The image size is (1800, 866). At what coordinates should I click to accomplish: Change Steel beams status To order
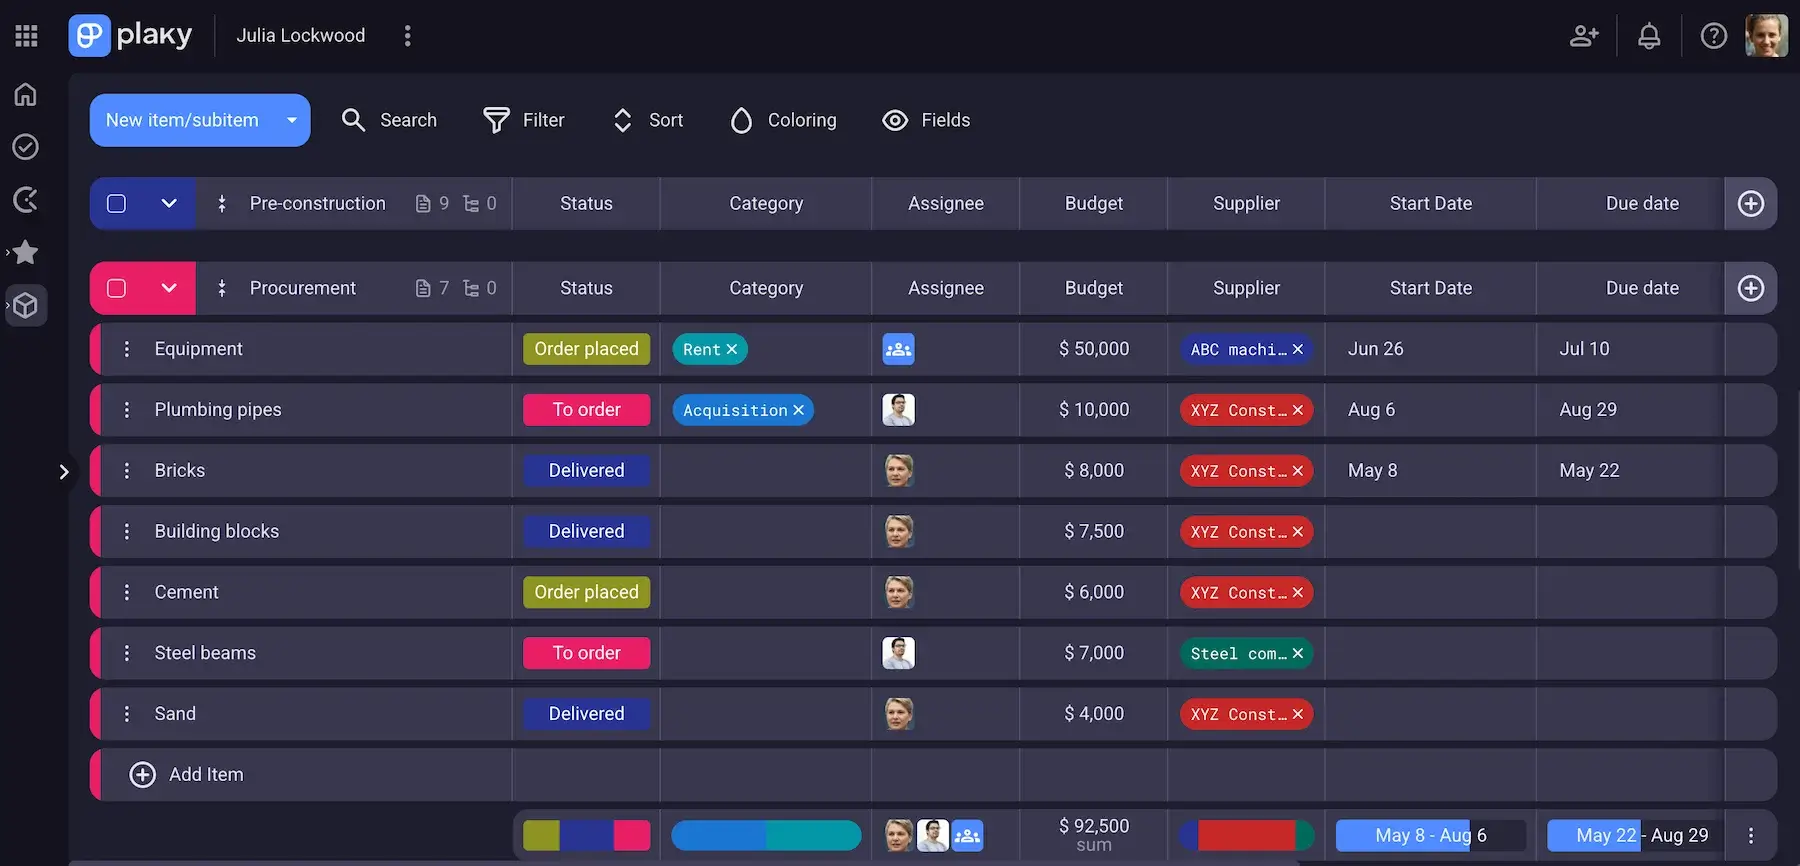coord(586,653)
